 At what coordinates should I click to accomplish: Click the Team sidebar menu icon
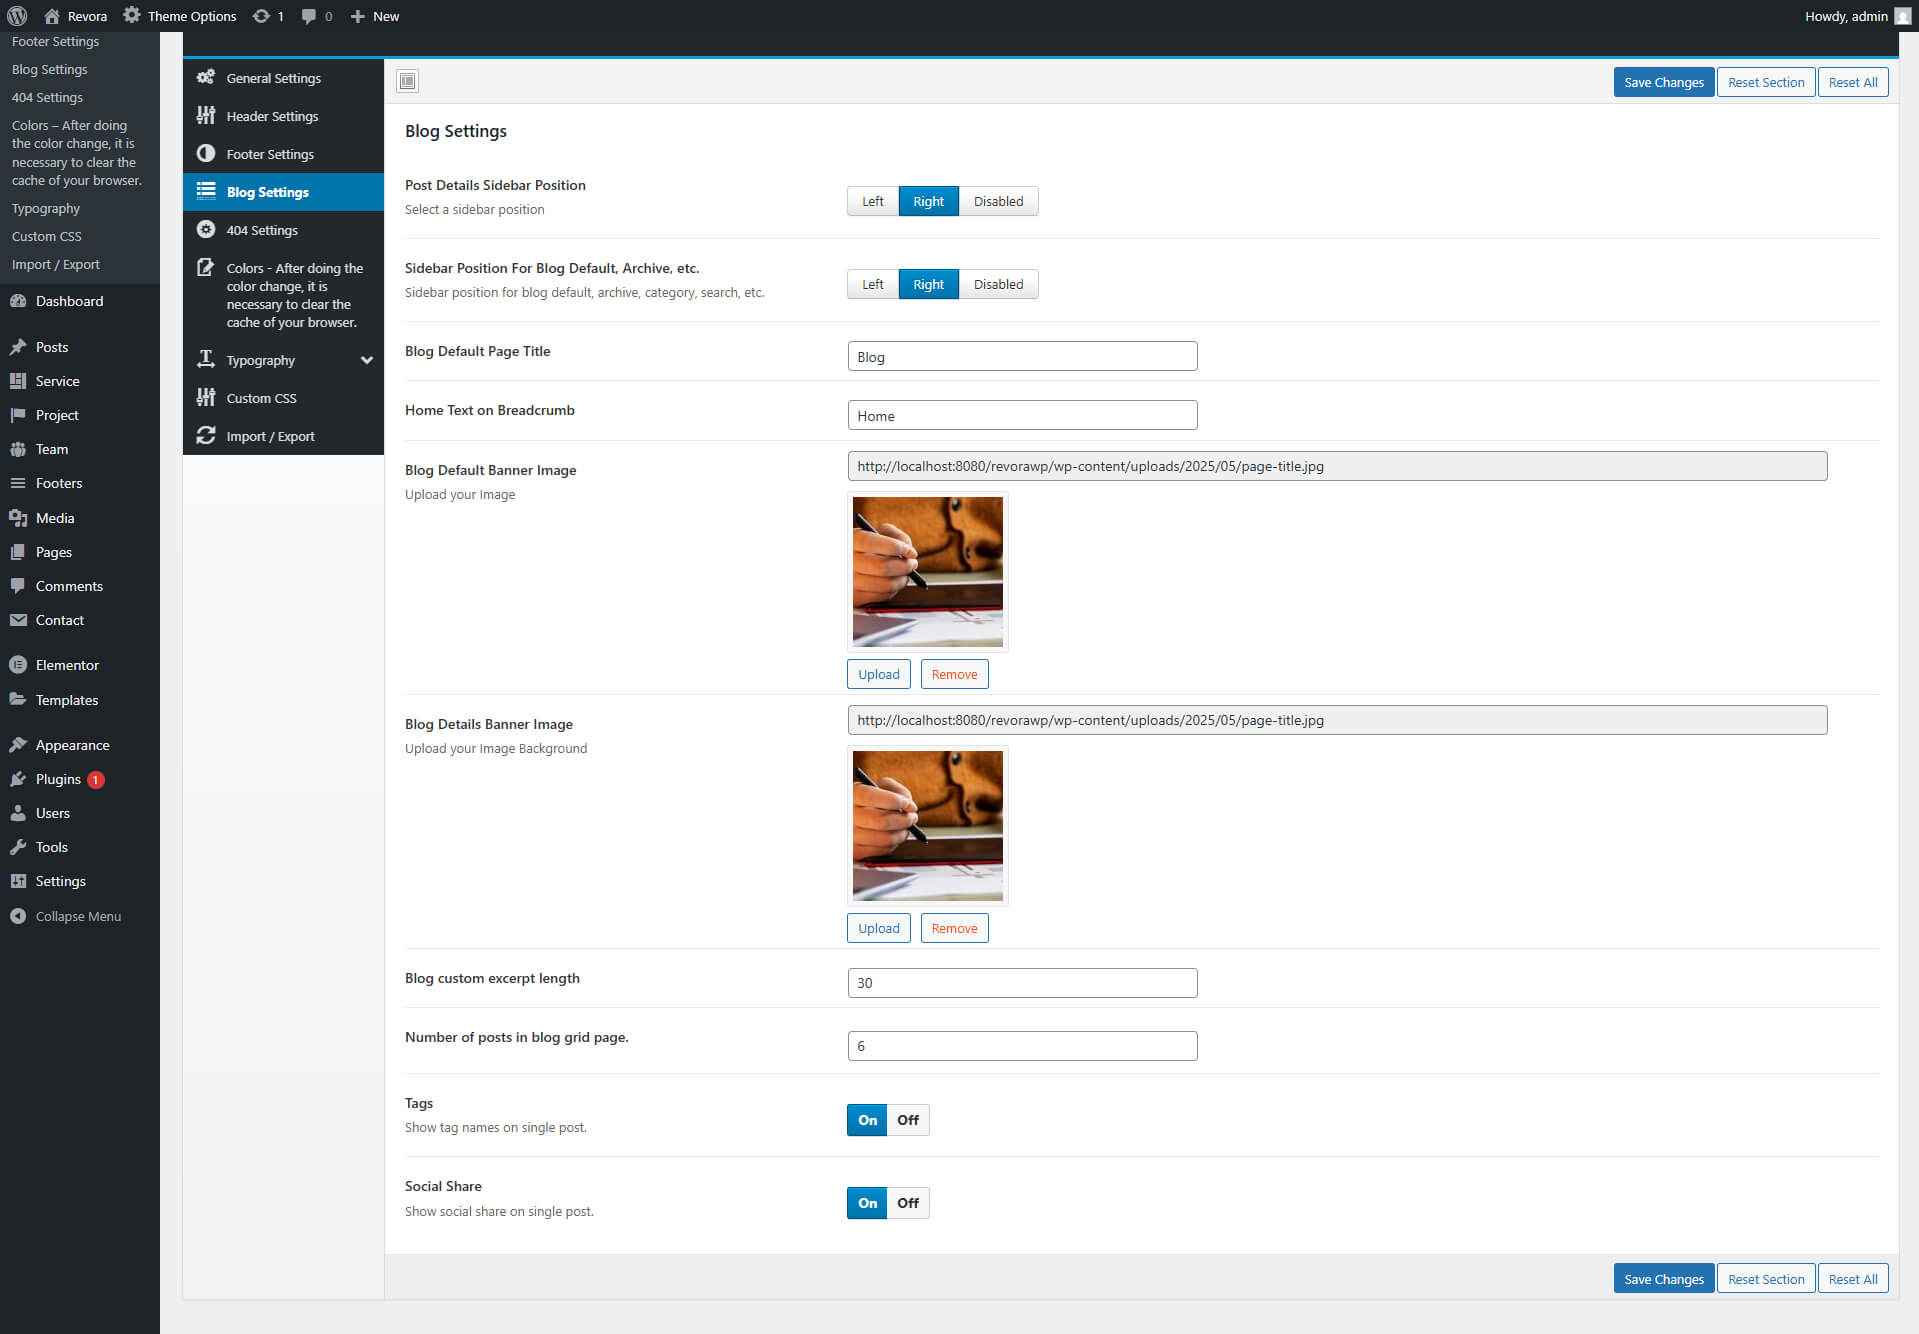(18, 449)
